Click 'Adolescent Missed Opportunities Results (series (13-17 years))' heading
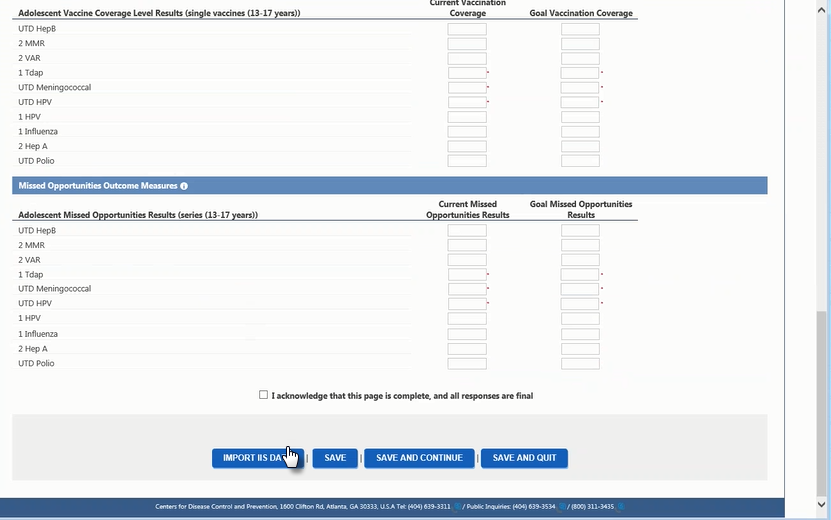Image resolution: width=831 pixels, height=520 pixels. coord(138,215)
